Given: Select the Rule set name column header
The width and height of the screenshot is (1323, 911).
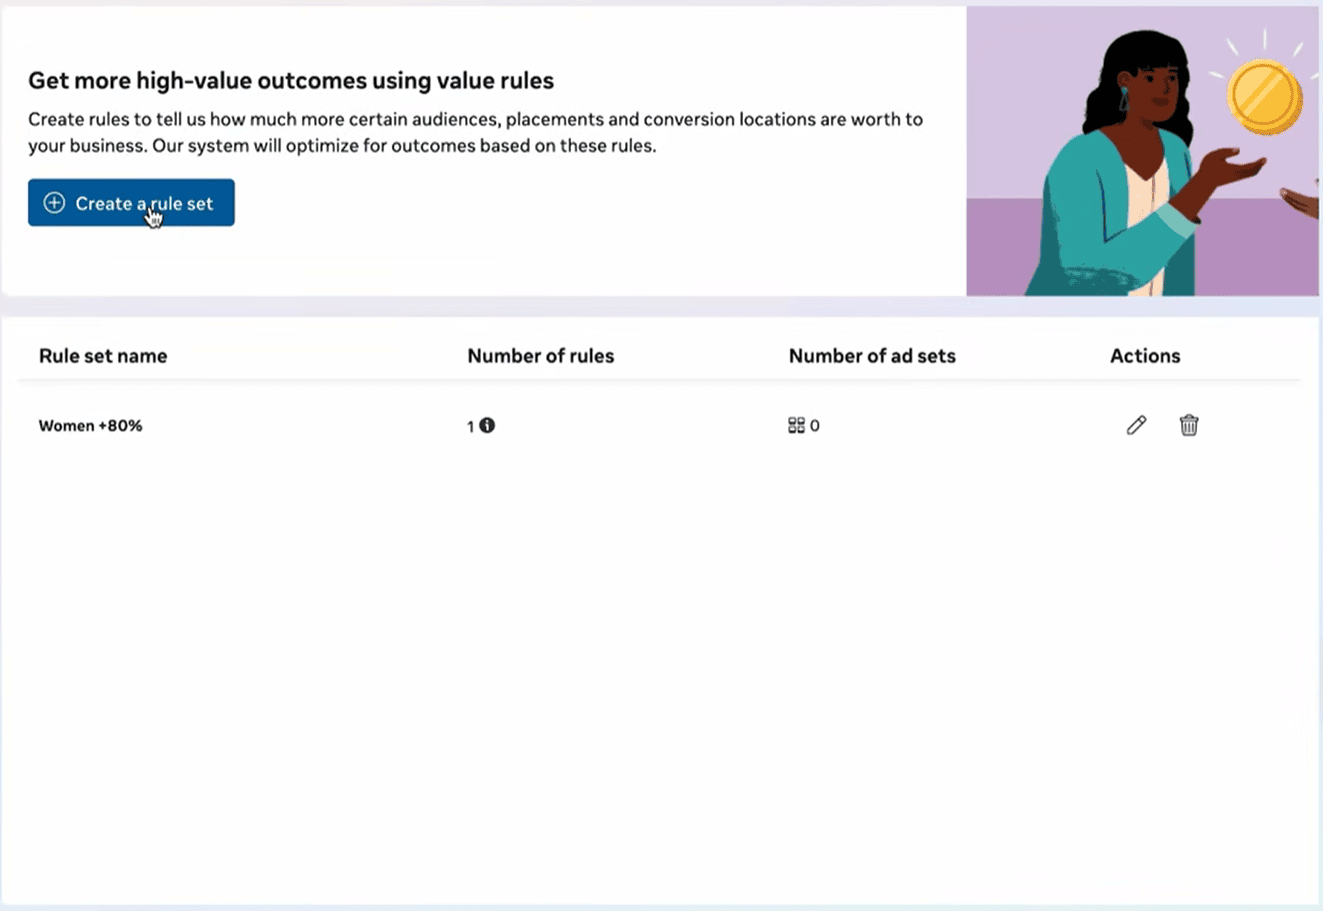Looking at the screenshot, I should [103, 356].
